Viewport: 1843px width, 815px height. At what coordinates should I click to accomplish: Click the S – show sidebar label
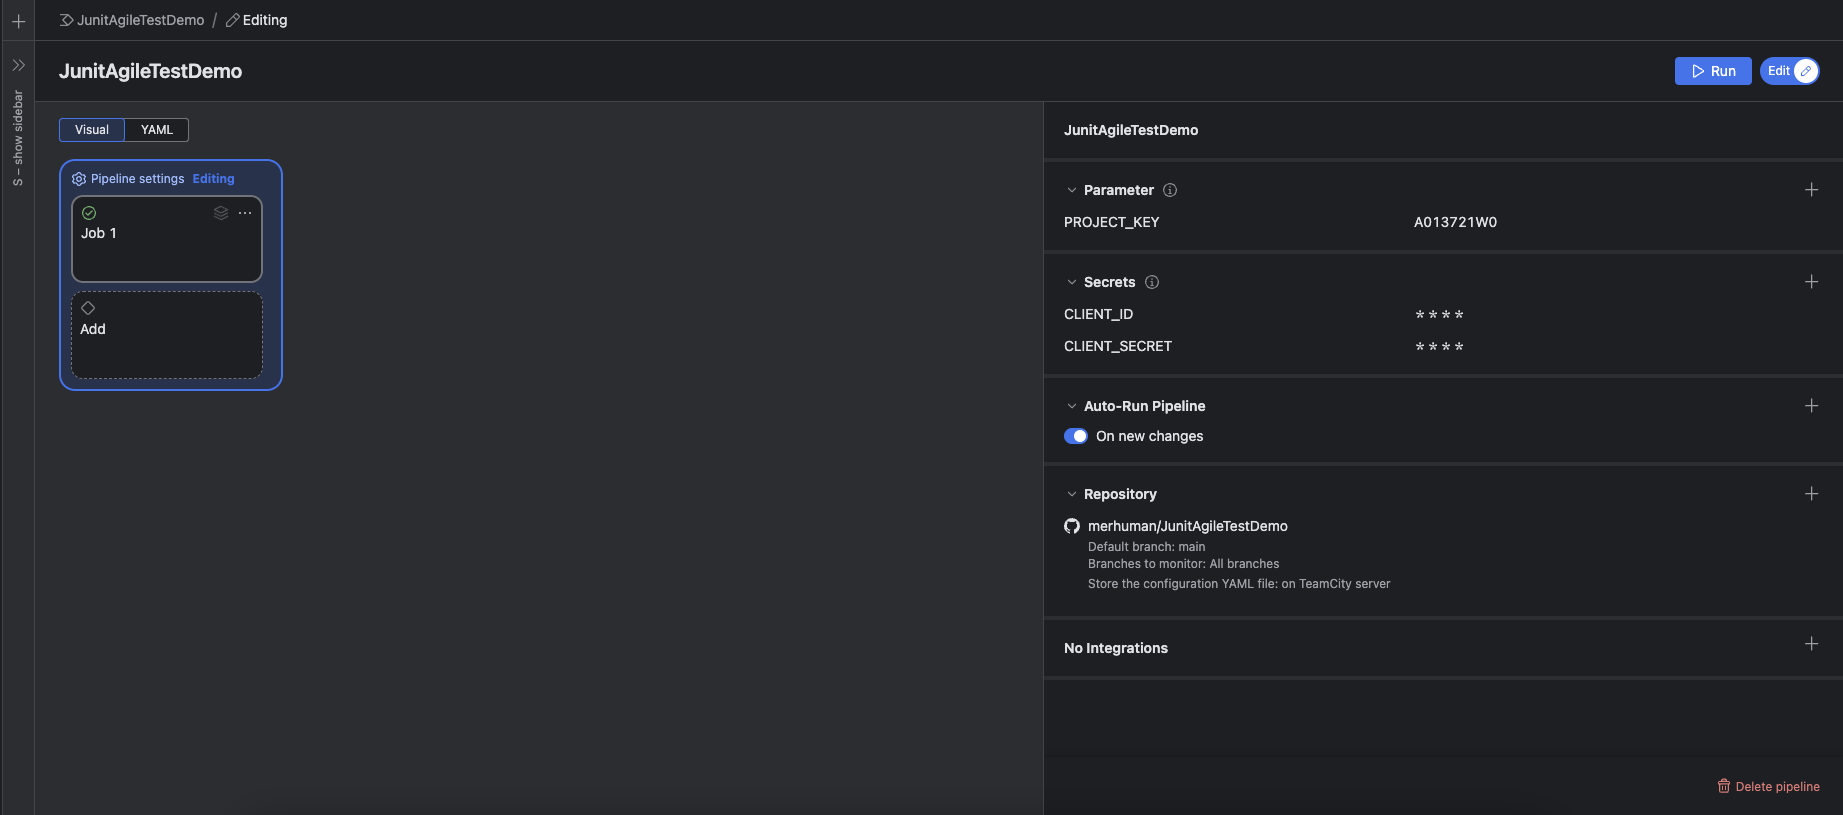click(18, 138)
